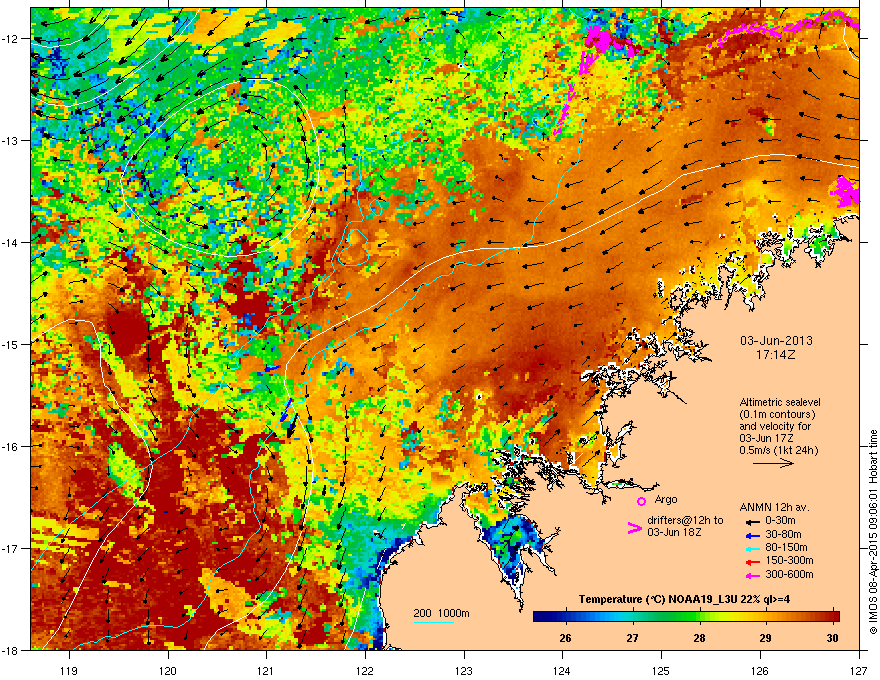Click the '200 1000m' depth label

pos(441,613)
